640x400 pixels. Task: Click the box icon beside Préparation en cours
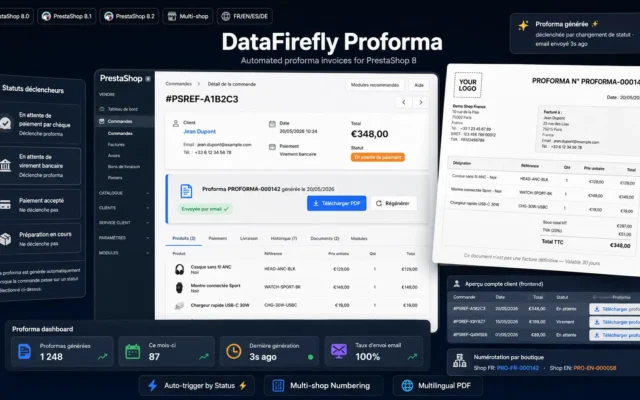5,239
